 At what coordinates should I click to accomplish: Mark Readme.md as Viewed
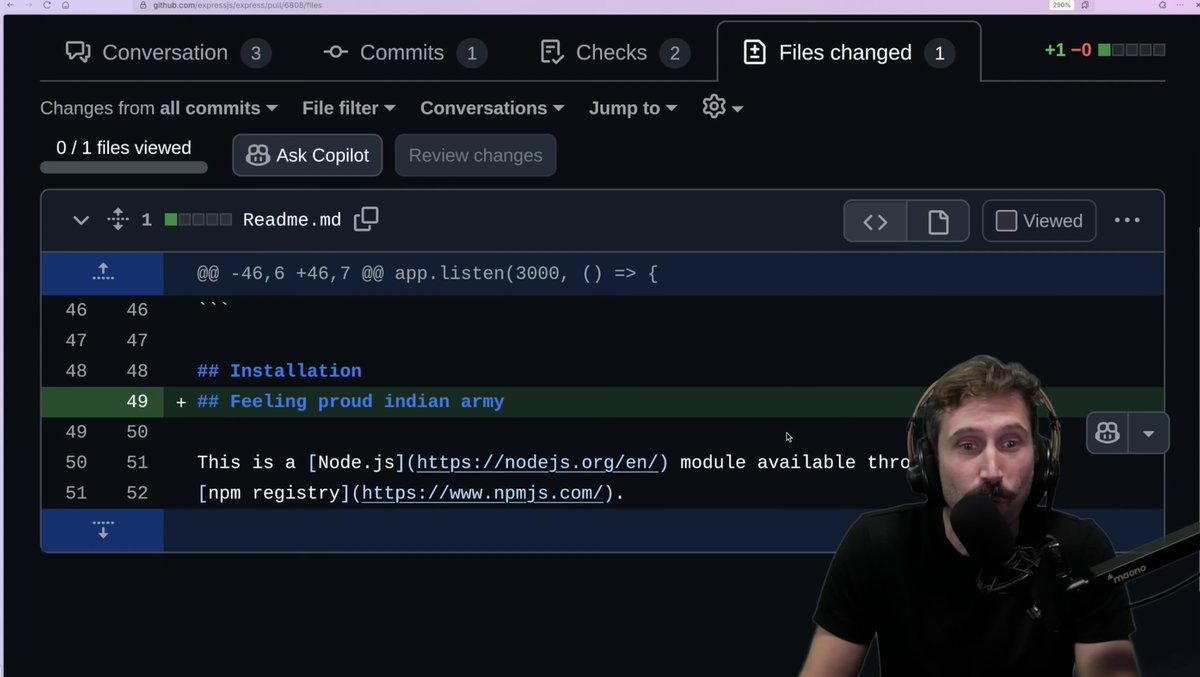click(1039, 221)
